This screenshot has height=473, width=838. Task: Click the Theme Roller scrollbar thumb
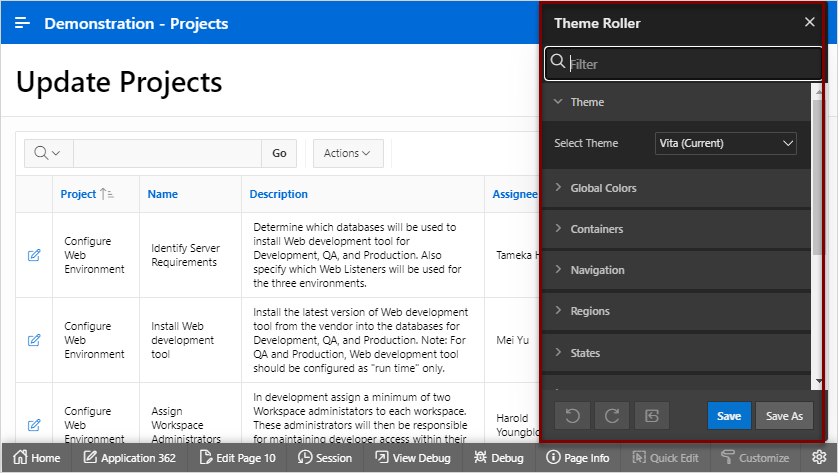(x=818, y=176)
